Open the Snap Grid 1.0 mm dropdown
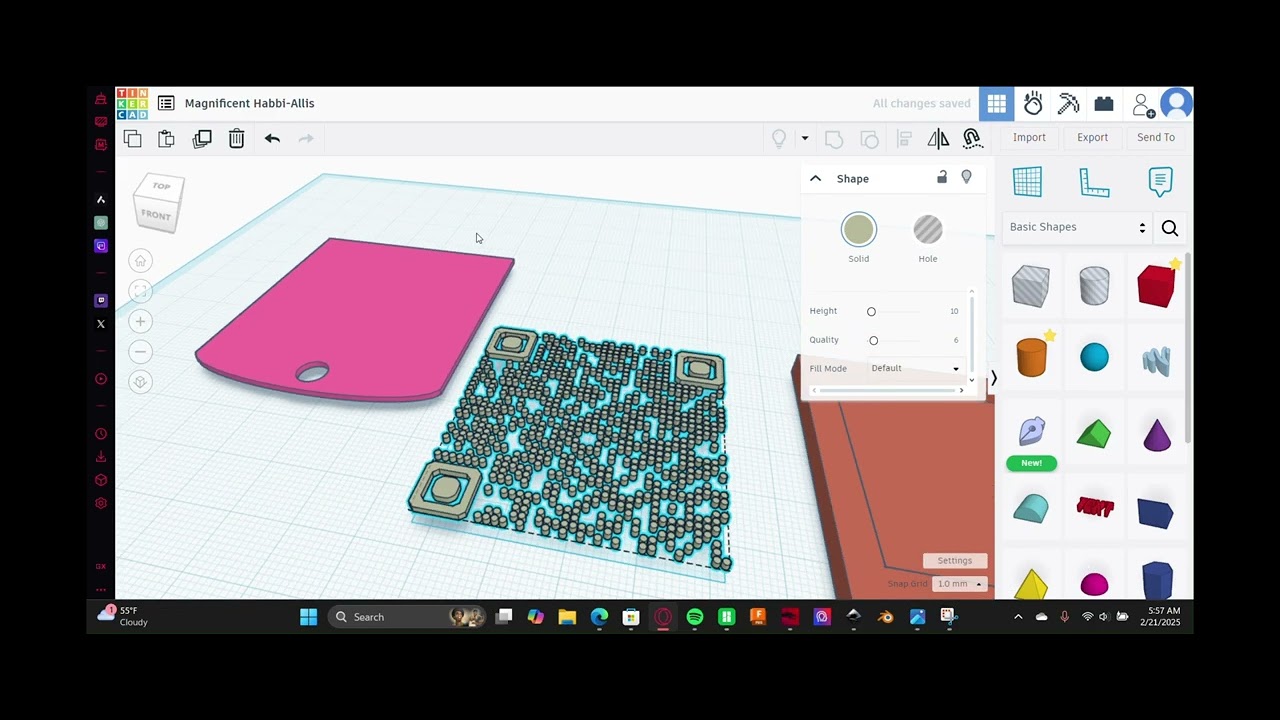Screen dimensions: 1280x720 tap(959, 584)
